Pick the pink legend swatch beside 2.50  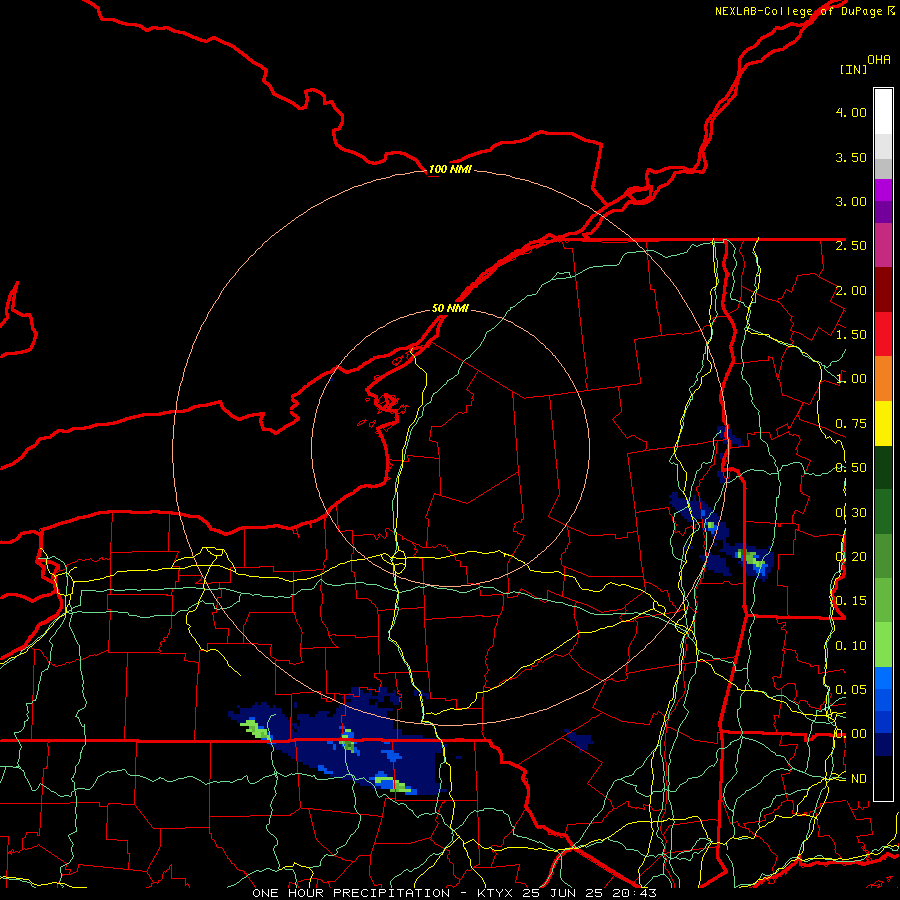pyautogui.click(x=883, y=246)
